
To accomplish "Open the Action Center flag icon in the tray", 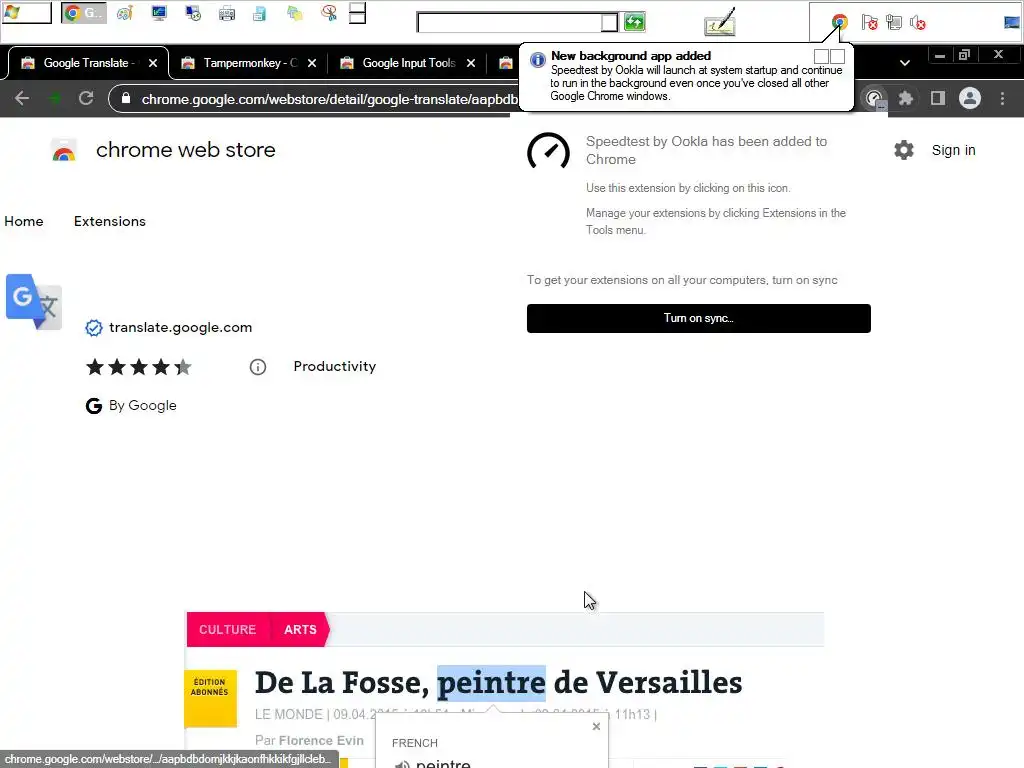I will 869,22.
